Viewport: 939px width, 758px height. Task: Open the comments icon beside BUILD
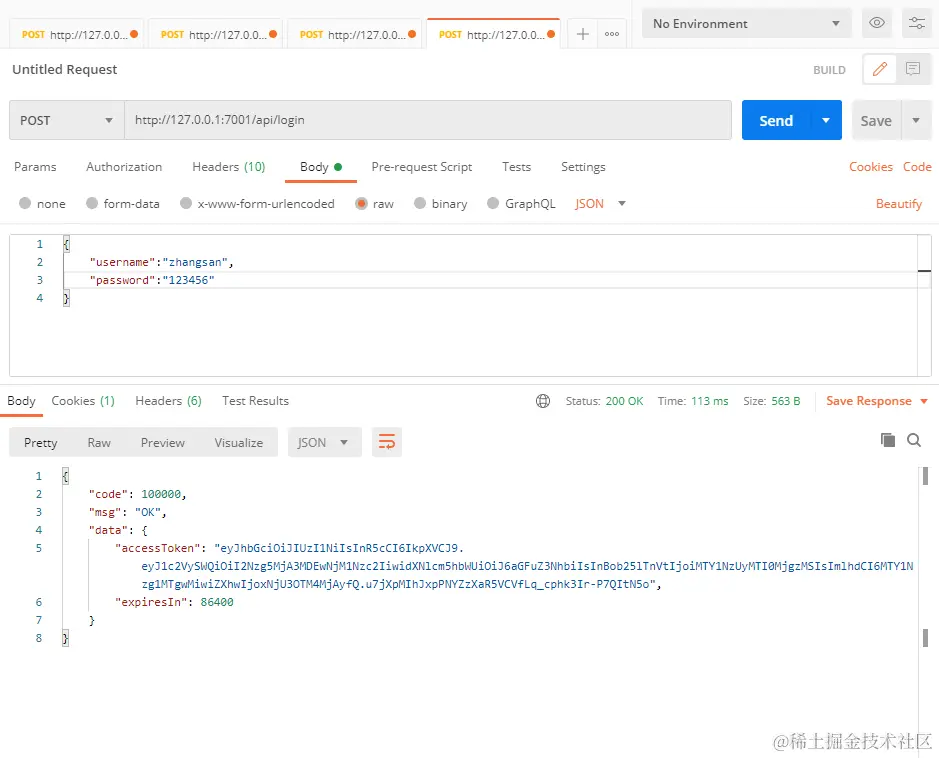coord(913,69)
